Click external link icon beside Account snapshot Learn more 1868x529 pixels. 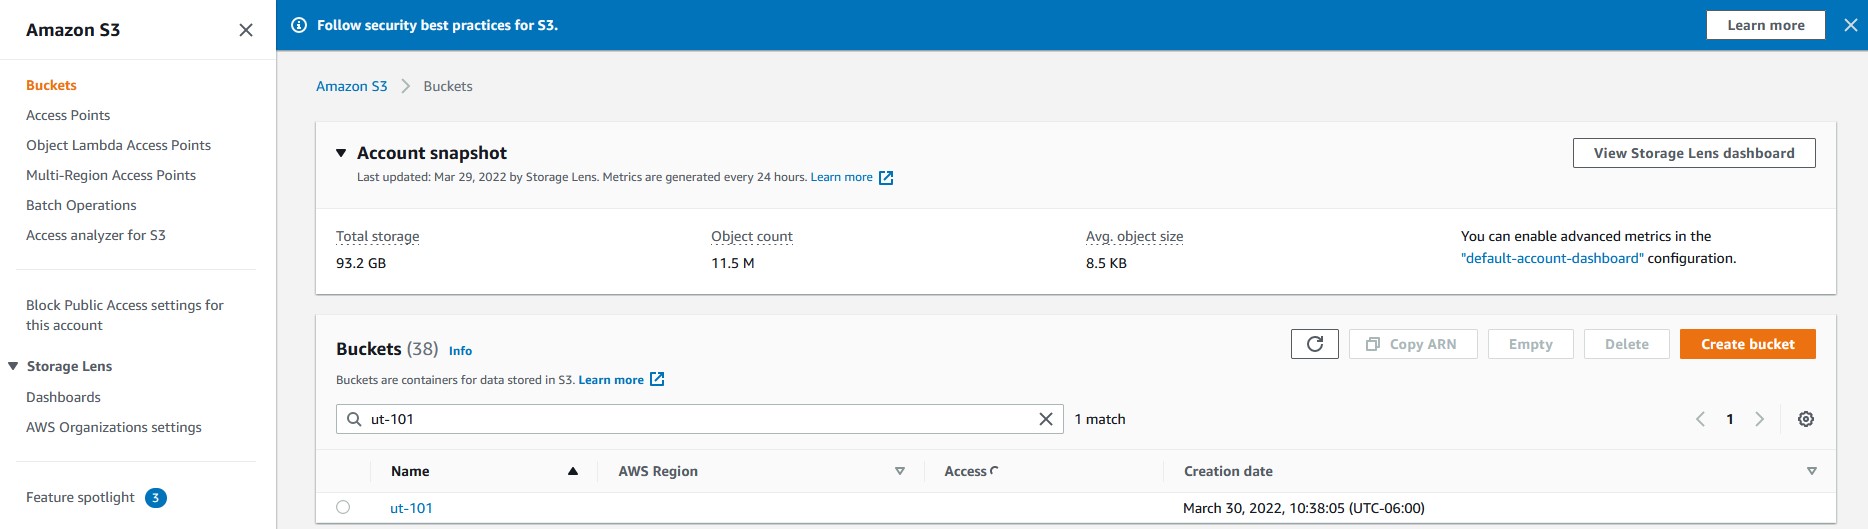click(x=886, y=178)
